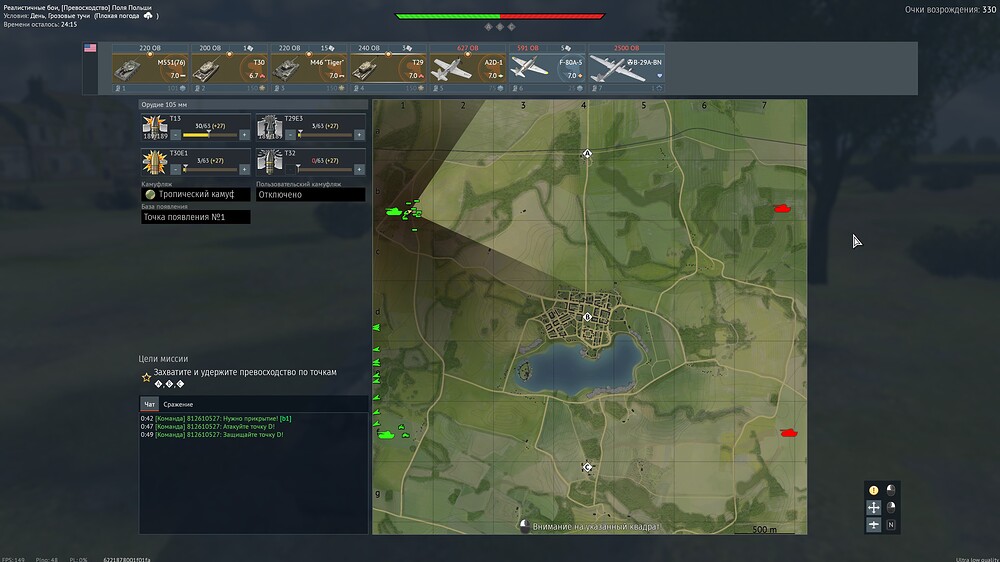Increase T13 shell count with plus
The width and height of the screenshot is (1000, 562).
(x=244, y=134)
